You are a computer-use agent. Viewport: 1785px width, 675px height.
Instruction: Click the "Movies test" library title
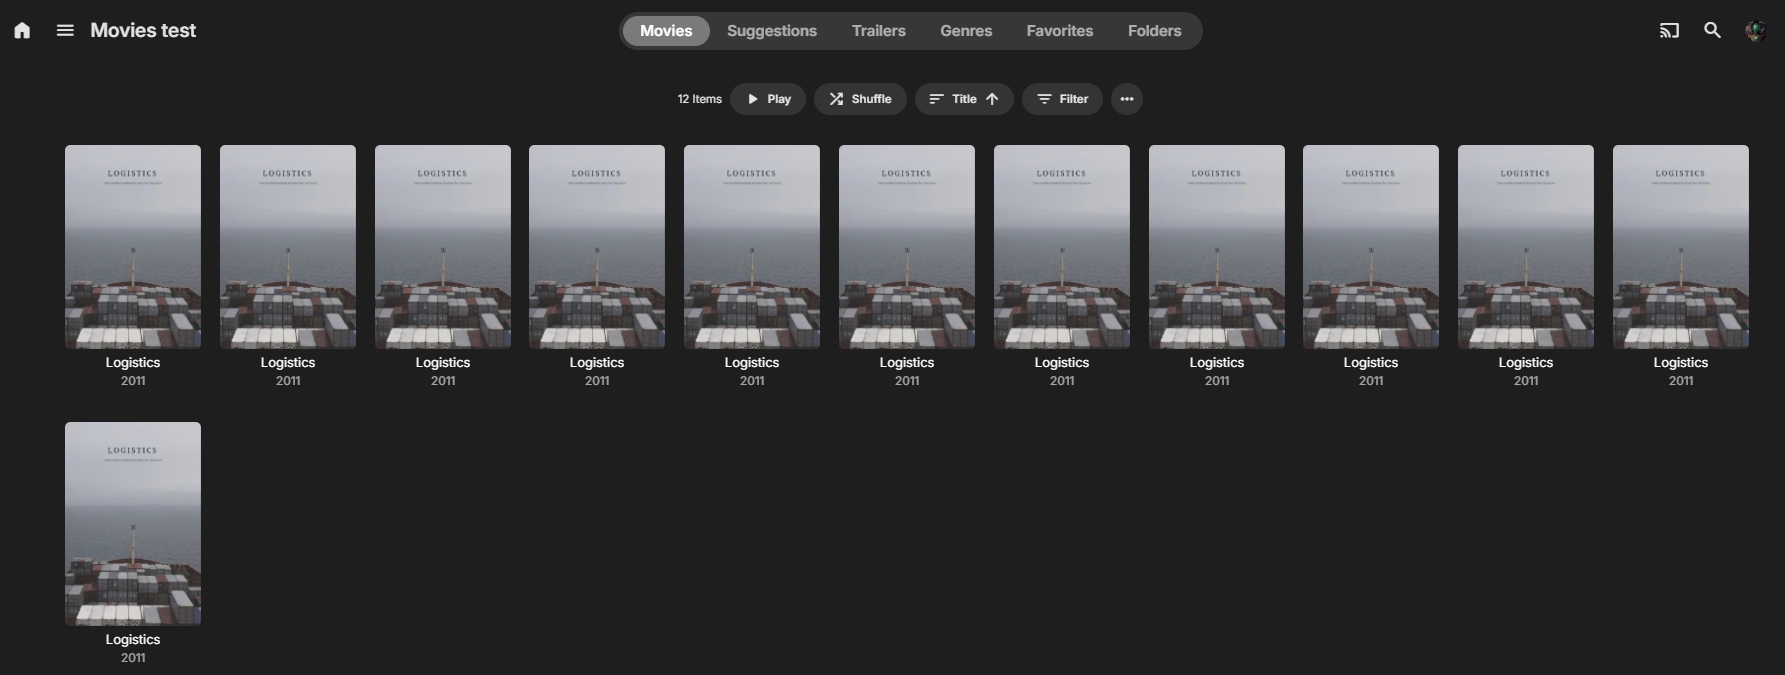point(143,31)
